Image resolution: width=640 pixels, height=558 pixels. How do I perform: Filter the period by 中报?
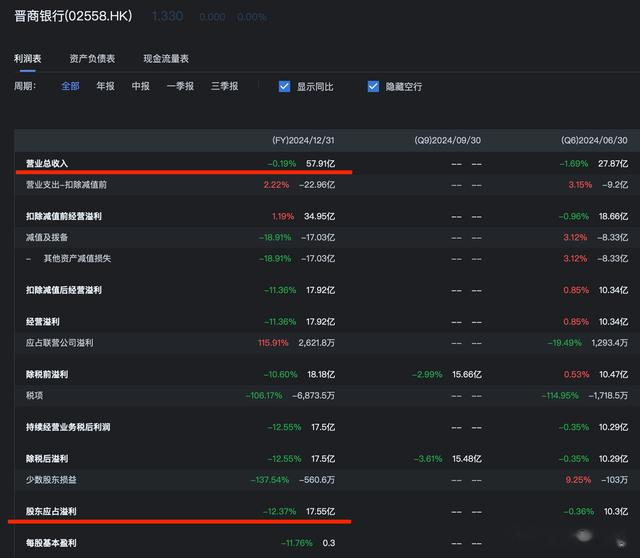pyautogui.click(x=140, y=86)
